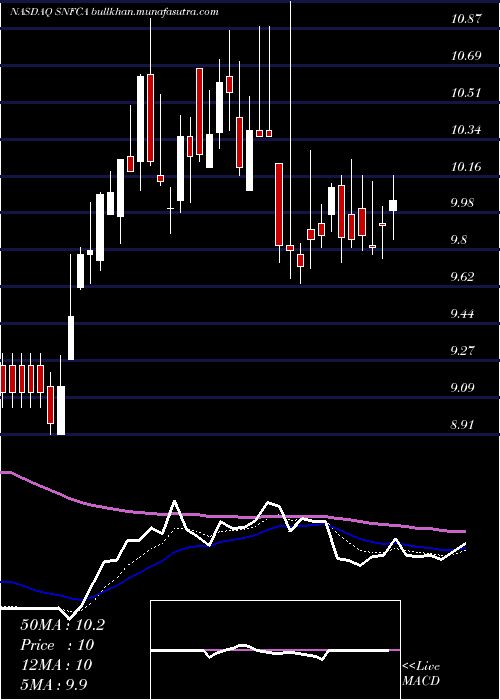The image size is (500, 700).
Task: Select the 10.34 price axis label
Action: tap(466, 130)
